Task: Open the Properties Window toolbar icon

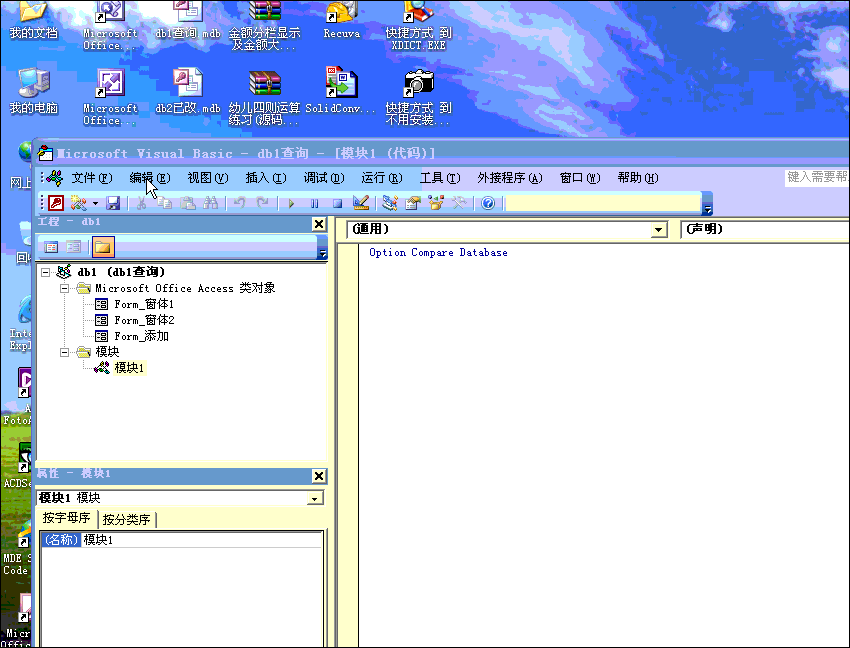Action: pyautogui.click(x=413, y=203)
